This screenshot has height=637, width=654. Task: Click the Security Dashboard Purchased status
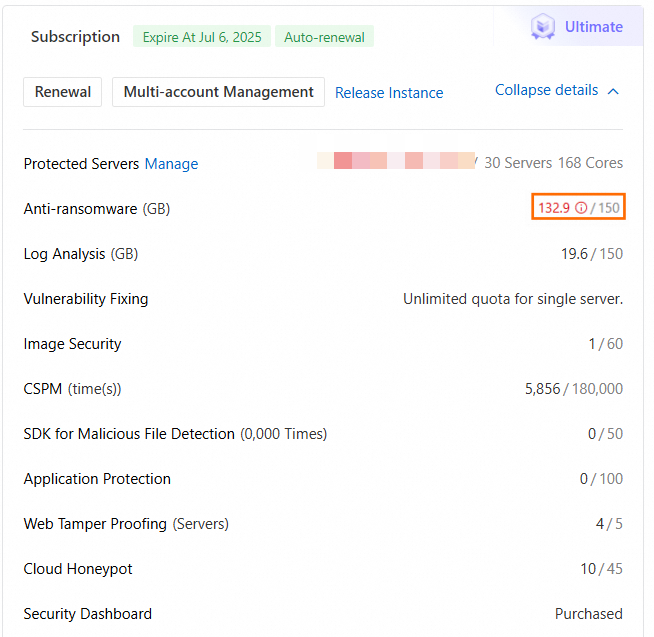pyautogui.click(x=588, y=614)
